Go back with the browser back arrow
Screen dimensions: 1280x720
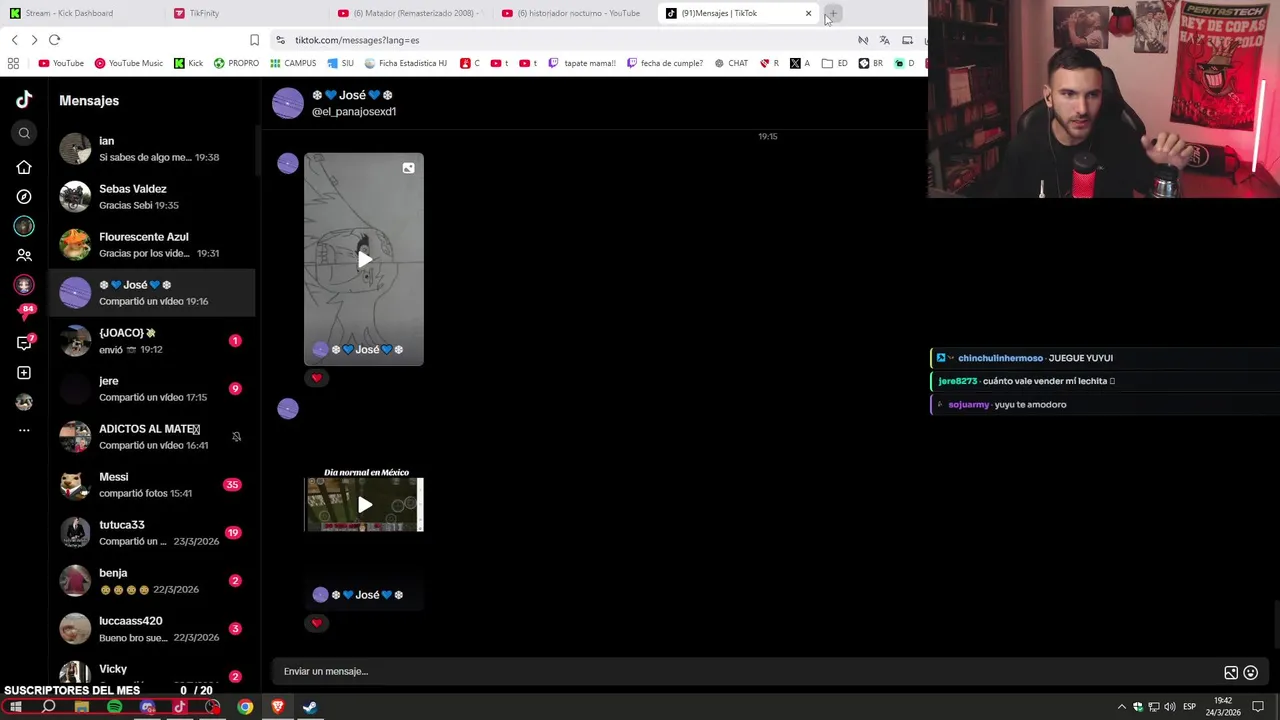coord(14,40)
